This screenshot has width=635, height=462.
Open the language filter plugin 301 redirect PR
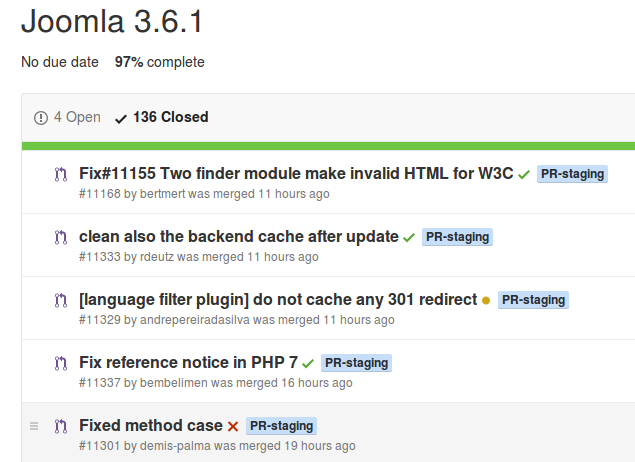tap(278, 300)
